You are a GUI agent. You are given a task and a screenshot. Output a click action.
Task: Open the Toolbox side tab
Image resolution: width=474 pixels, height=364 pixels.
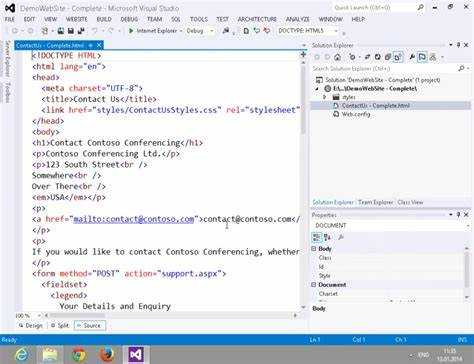tap(7, 92)
